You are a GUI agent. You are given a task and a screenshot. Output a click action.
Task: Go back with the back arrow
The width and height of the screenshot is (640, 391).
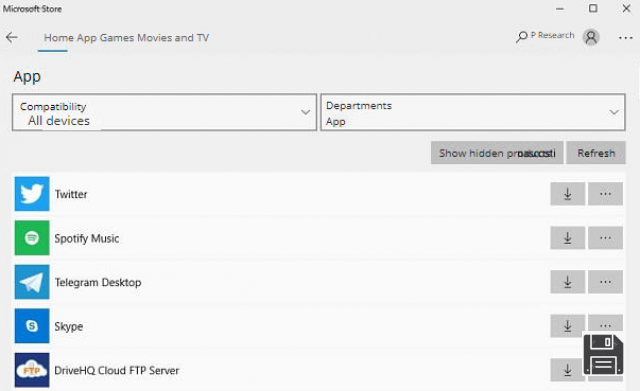pos(12,38)
